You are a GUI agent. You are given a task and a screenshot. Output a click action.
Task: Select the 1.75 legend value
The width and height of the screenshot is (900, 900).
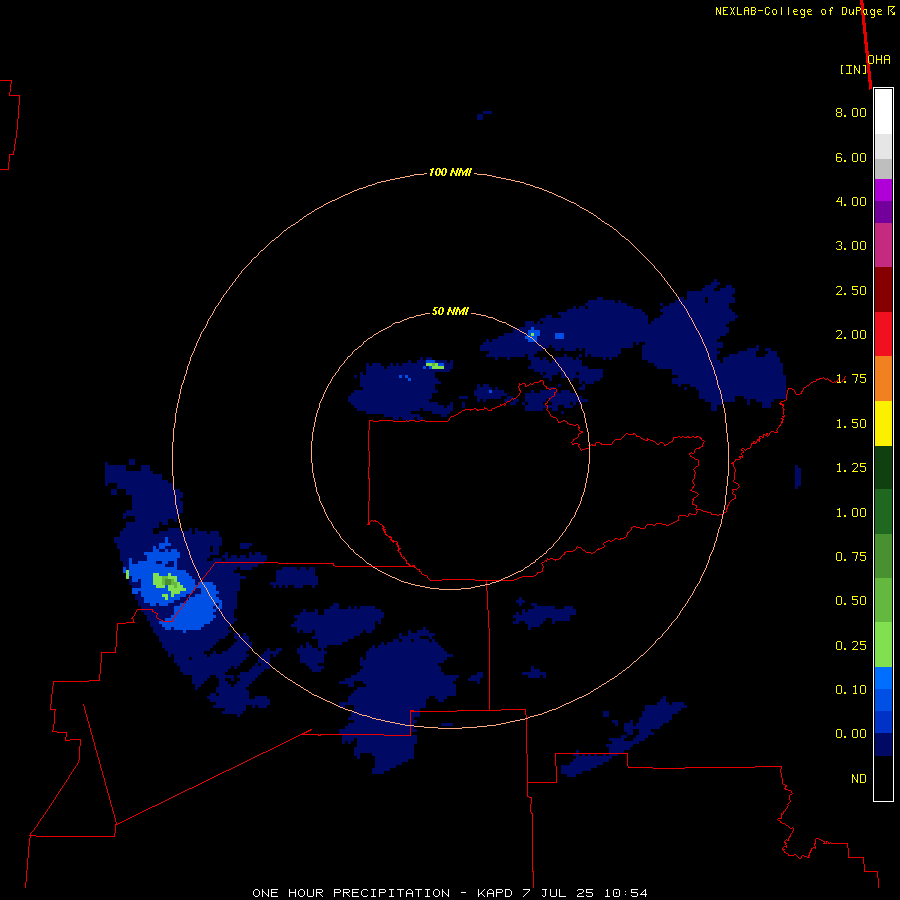(x=851, y=379)
